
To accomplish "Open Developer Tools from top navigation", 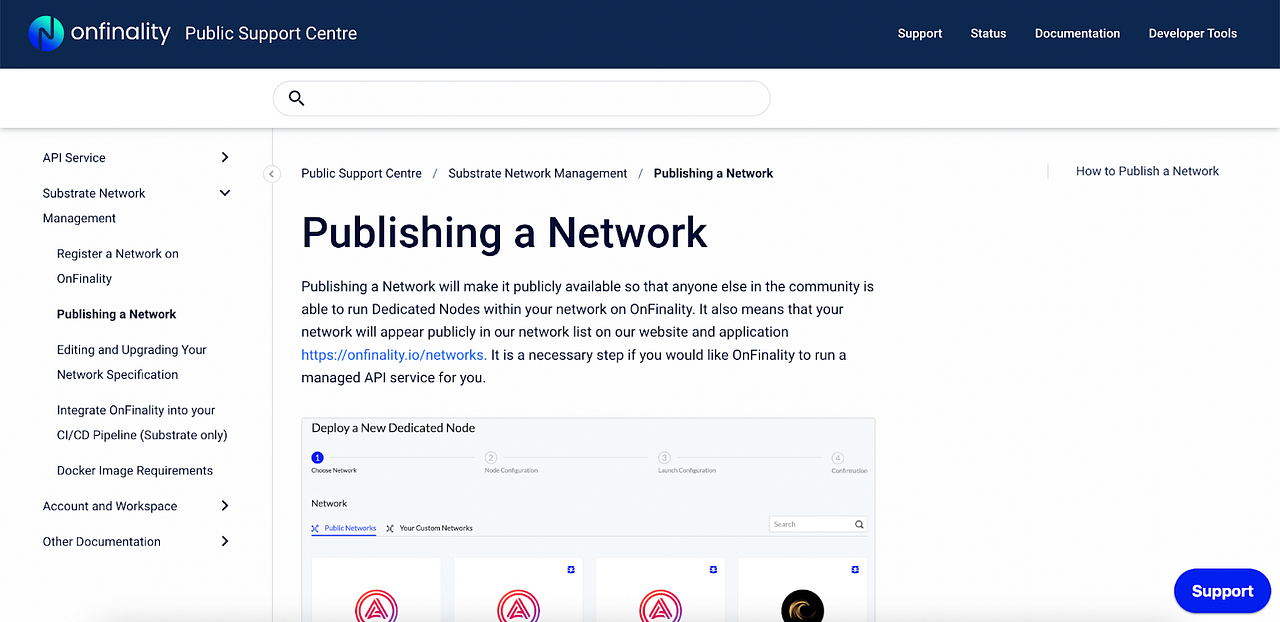I will coord(1193,33).
